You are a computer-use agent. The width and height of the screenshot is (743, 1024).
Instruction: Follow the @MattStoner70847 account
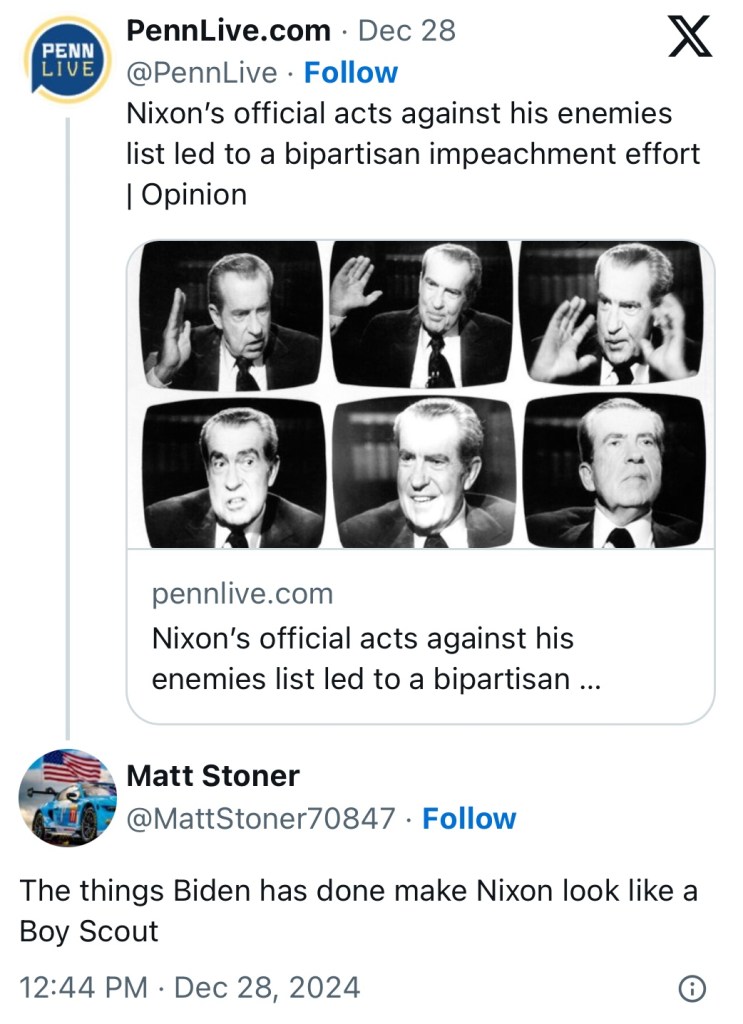pyautogui.click(x=469, y=819)
